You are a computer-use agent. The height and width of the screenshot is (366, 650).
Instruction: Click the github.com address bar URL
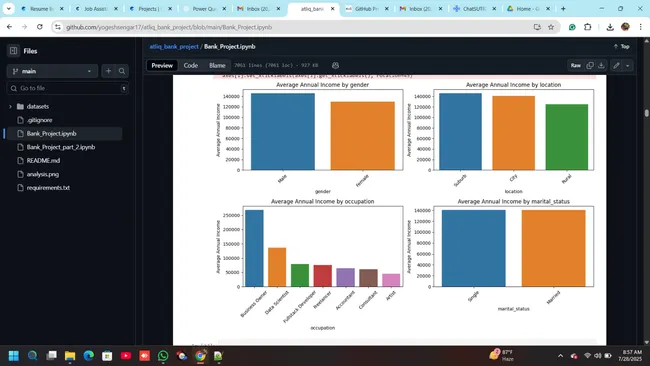pyautogui.click(x=169, y=27)
